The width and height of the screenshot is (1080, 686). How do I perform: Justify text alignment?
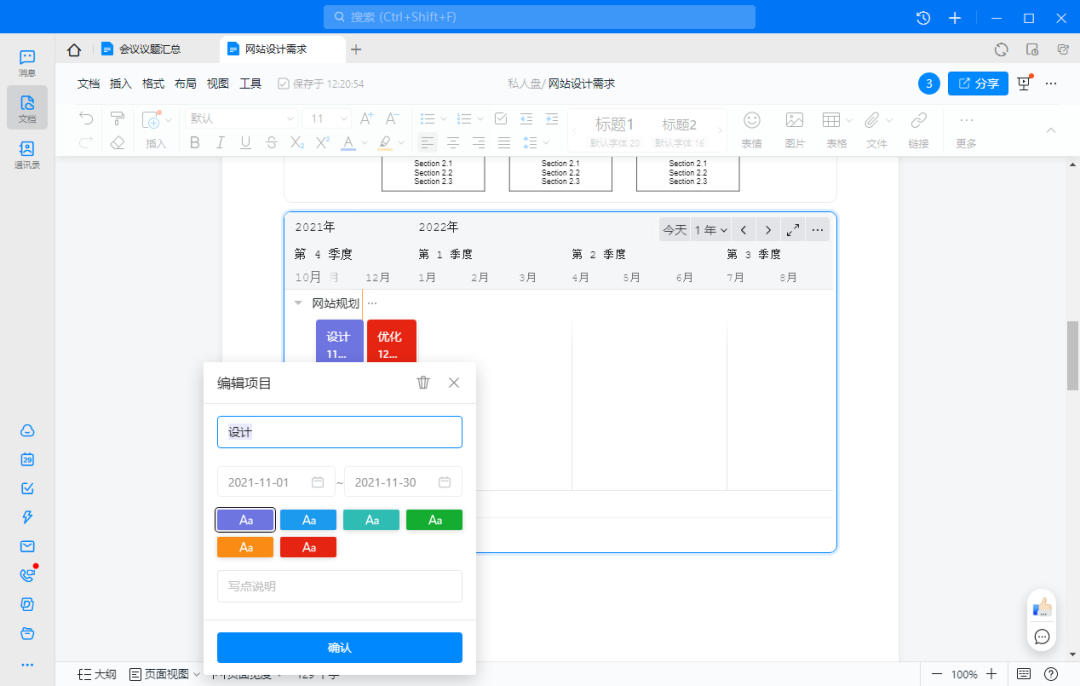click(x=504, y=143)
